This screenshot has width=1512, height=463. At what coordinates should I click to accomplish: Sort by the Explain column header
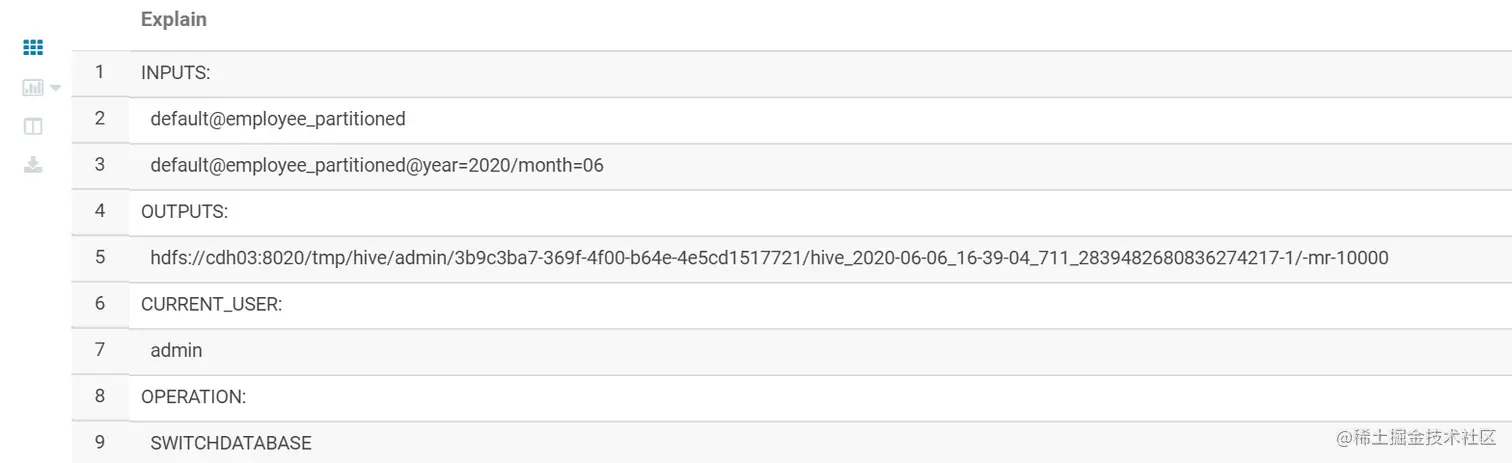174,19
